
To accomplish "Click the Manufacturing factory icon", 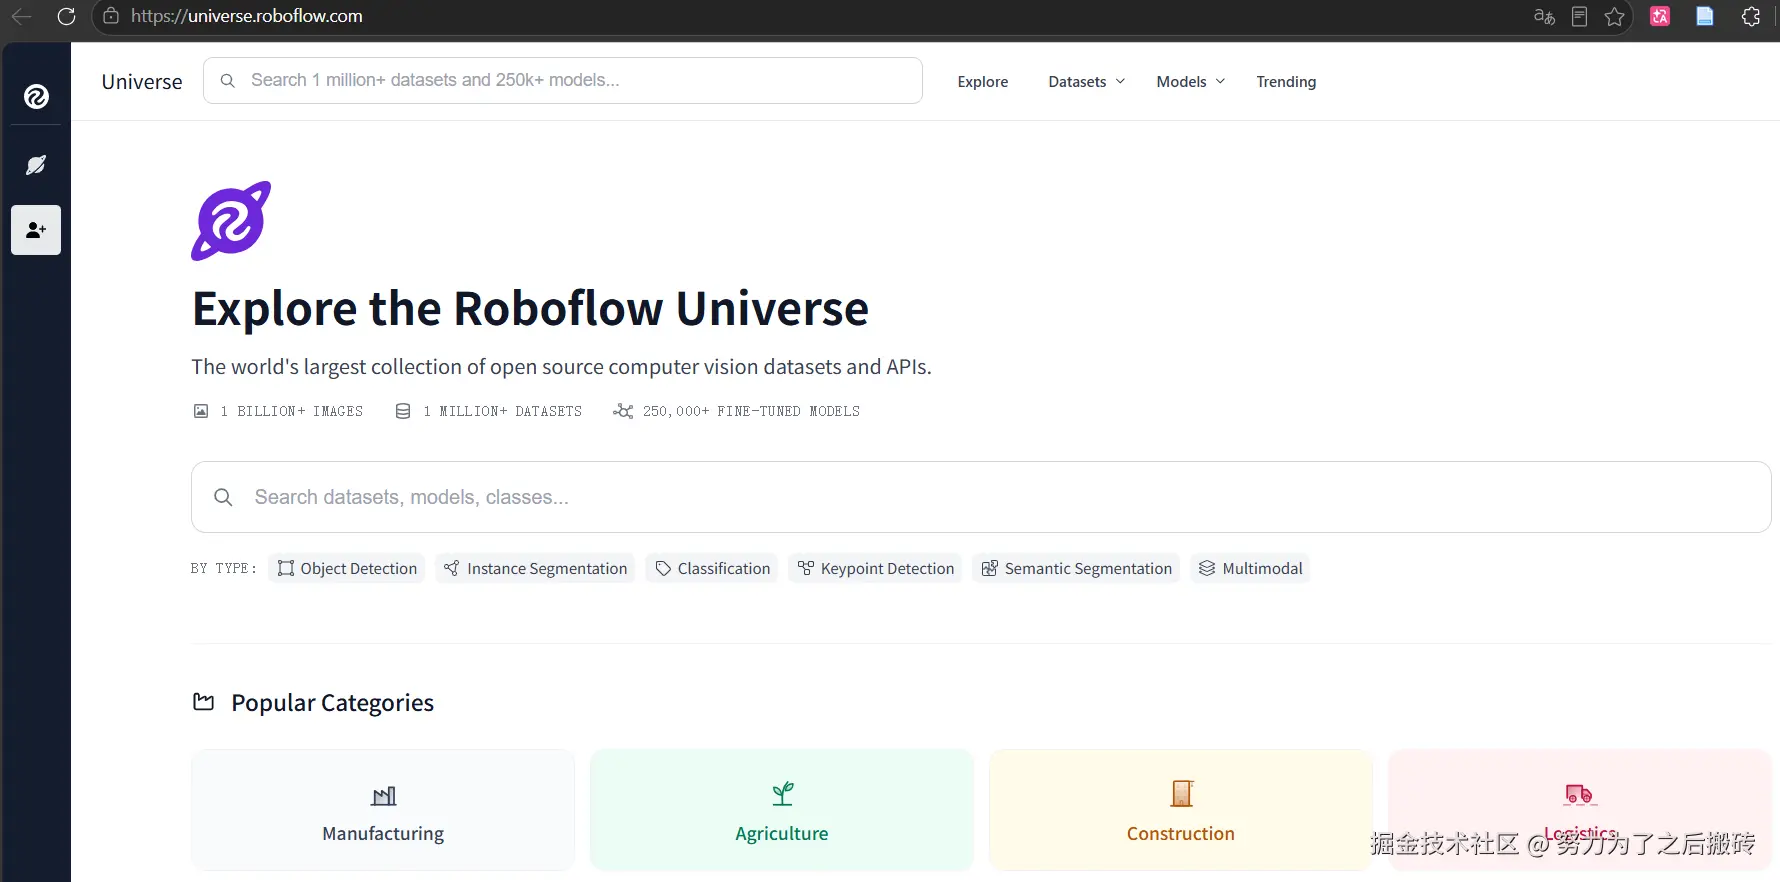I will tap(383, 796).
